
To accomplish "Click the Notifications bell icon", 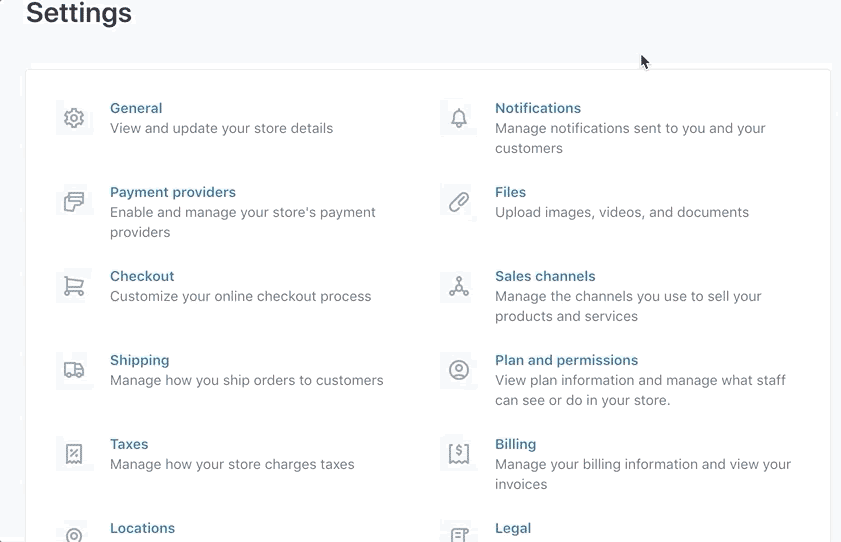I will (459, 118).
